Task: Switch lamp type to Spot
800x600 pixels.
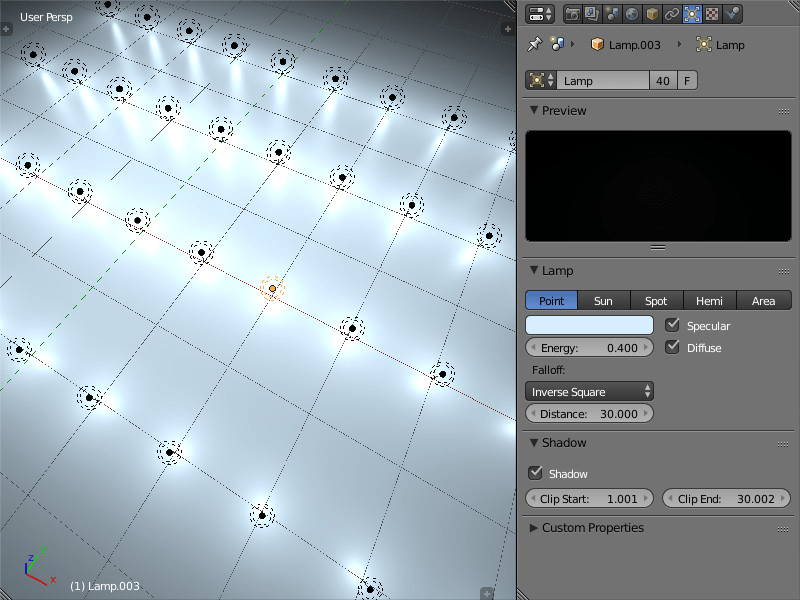Action: point(657,300)
